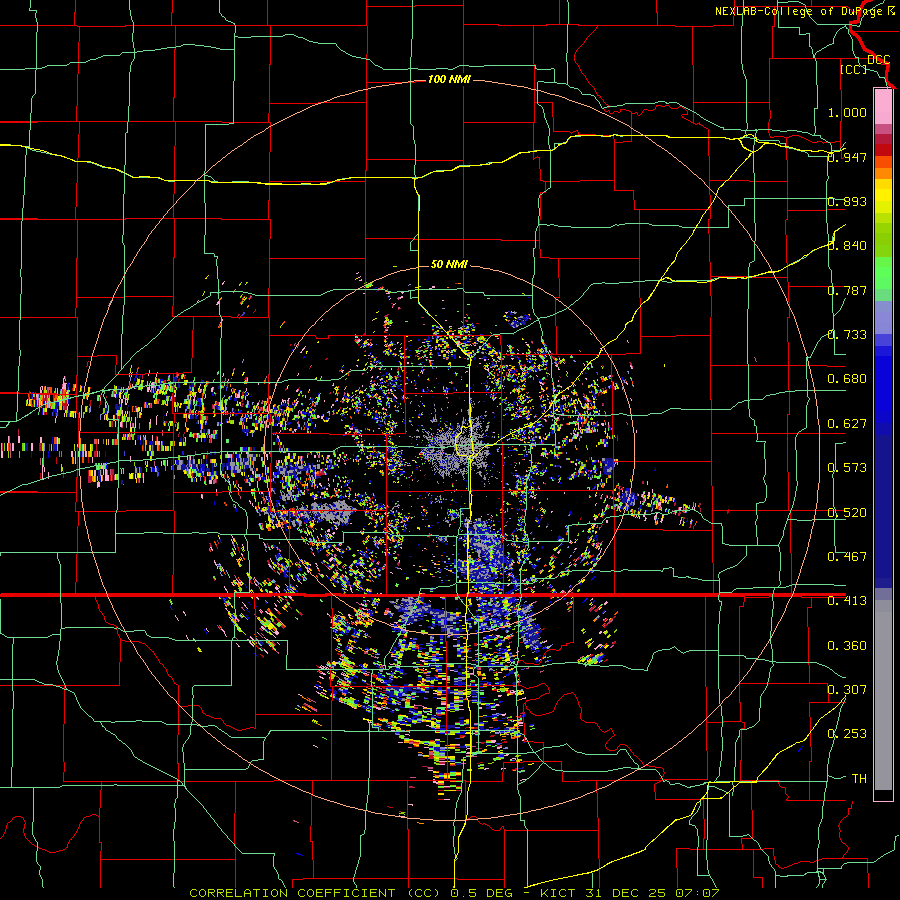
Task: Click the 0.307 color scale value
Action: coord(847,690)
